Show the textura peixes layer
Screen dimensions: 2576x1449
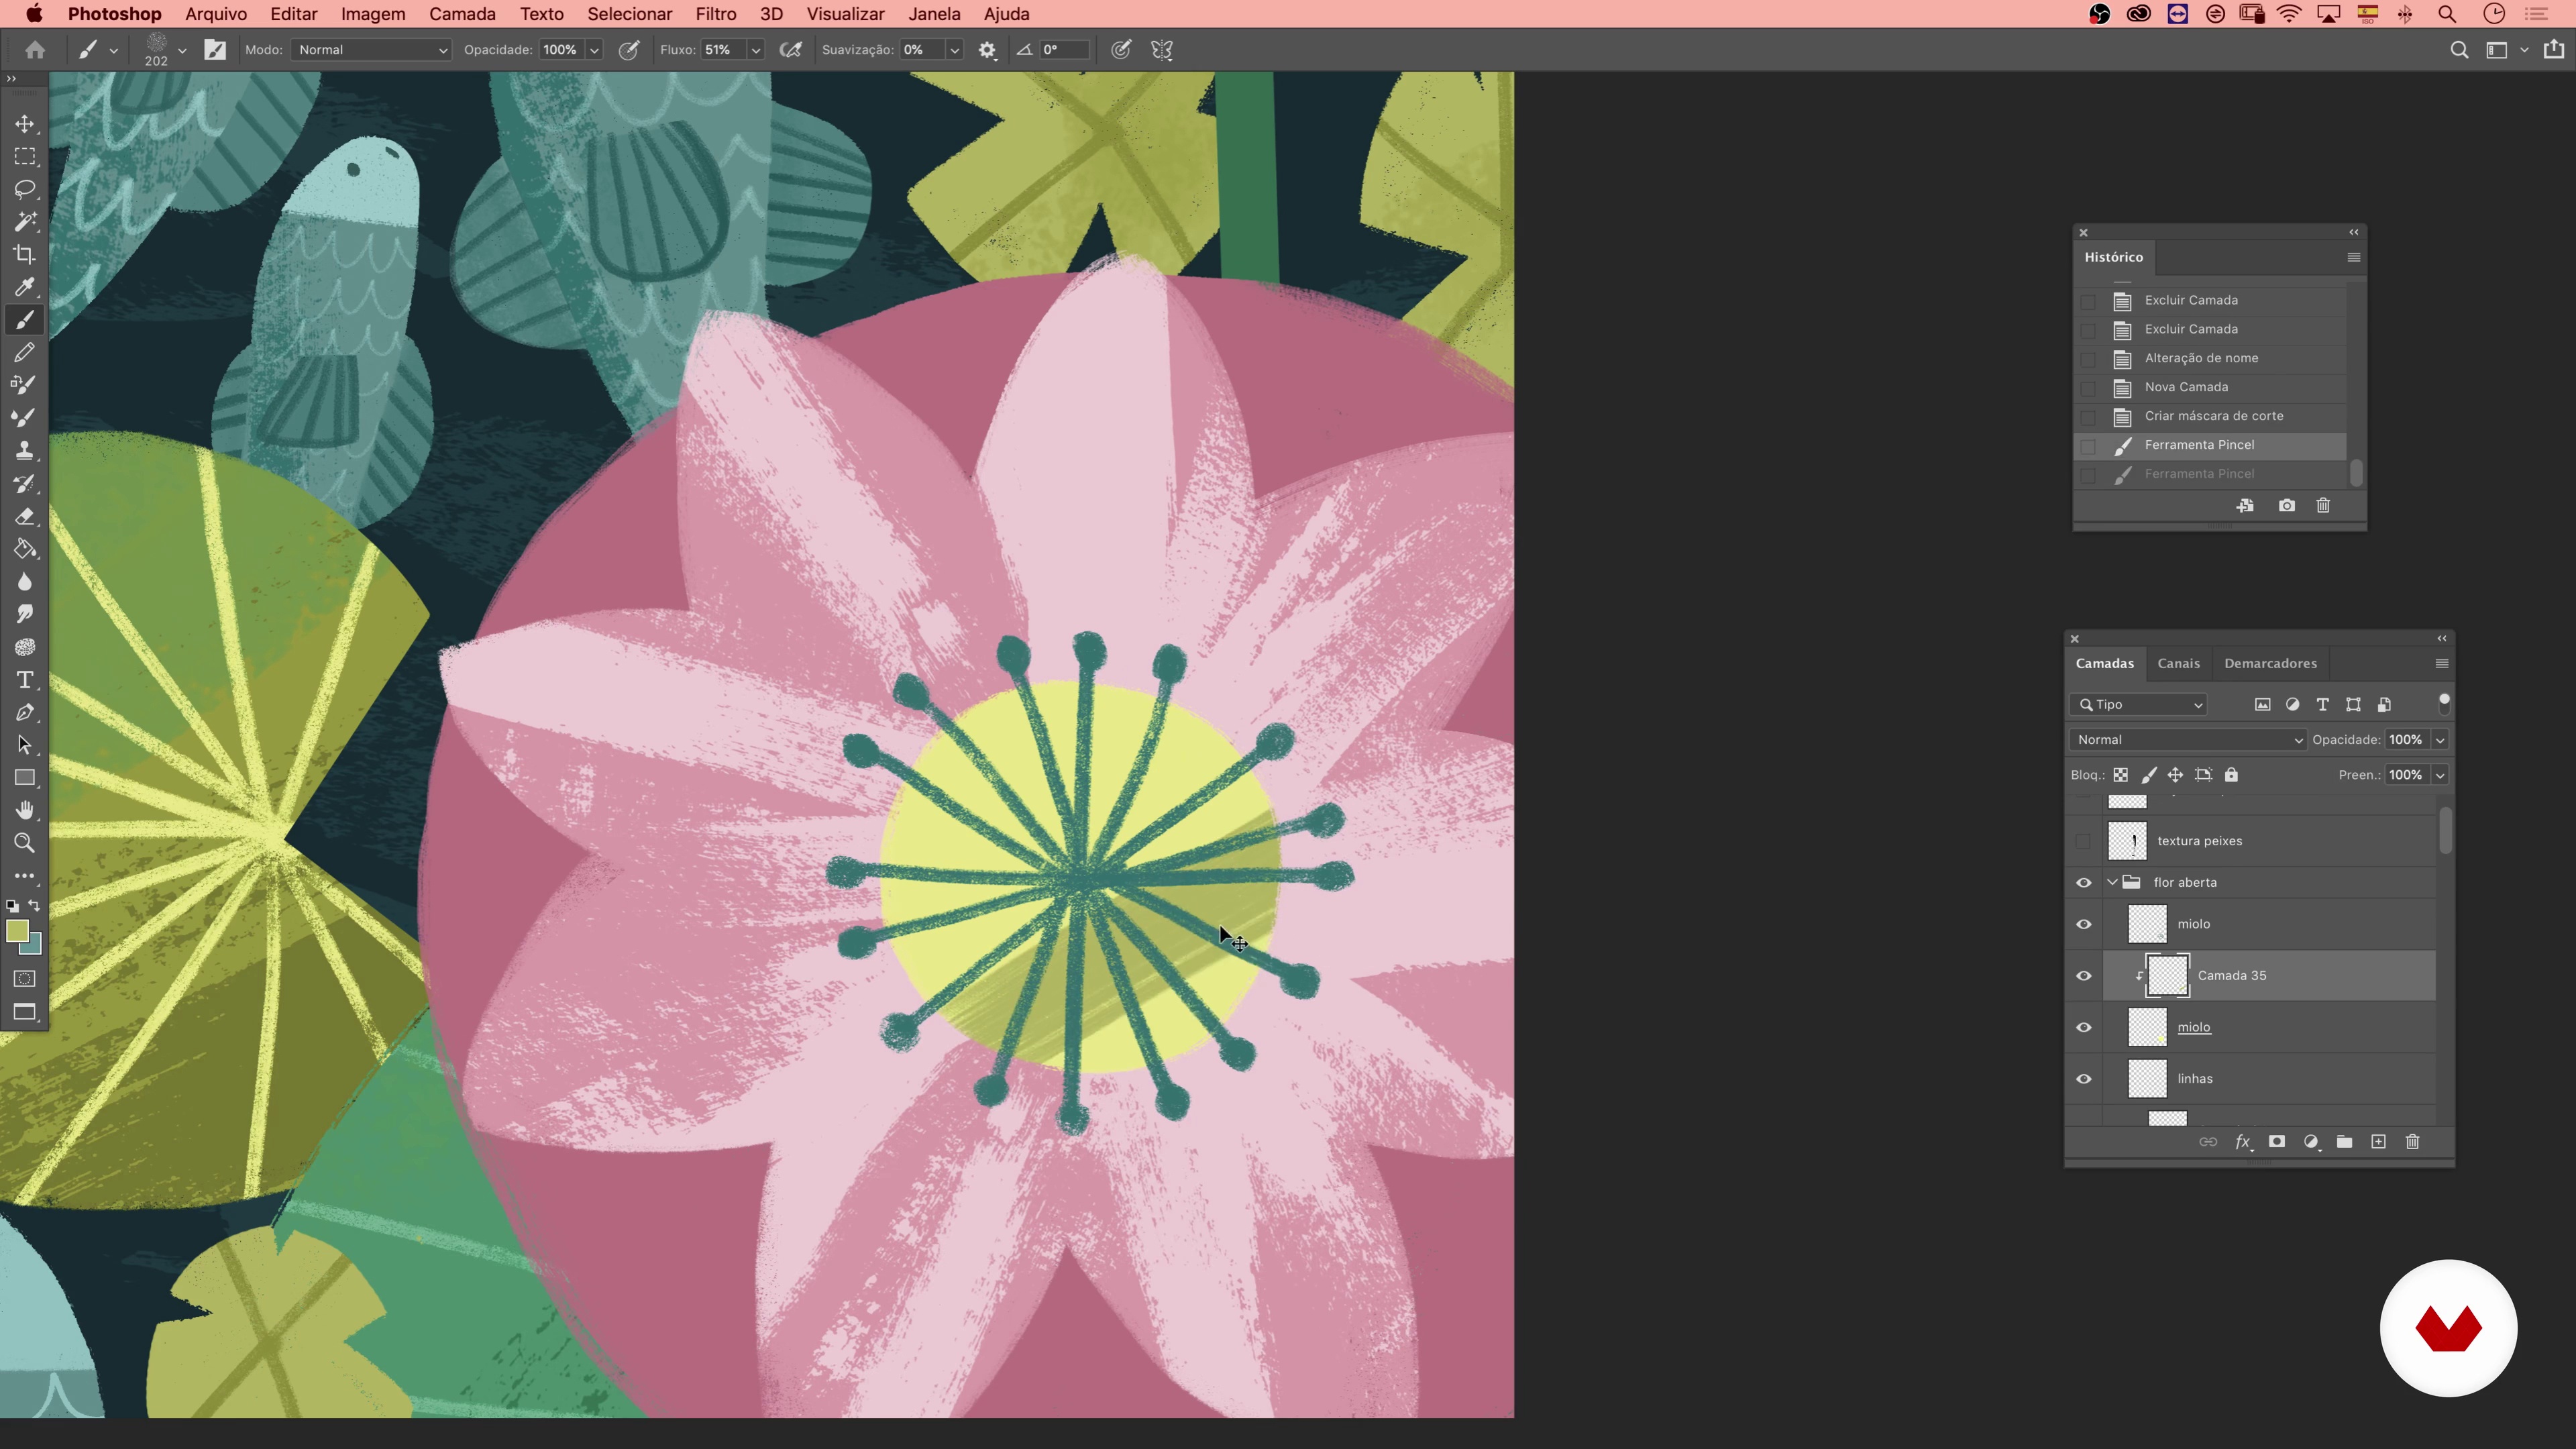tap(2084, 841)
